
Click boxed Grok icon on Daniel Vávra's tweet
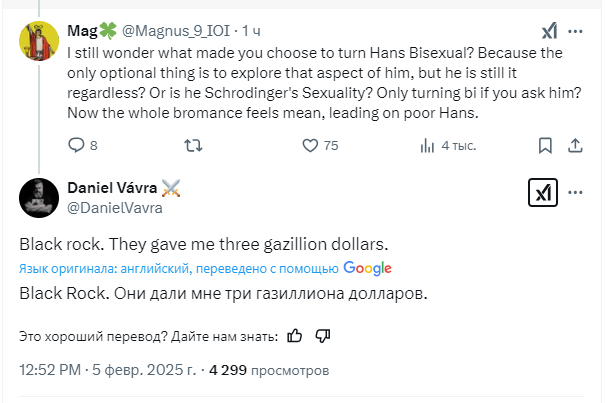[x=542, y=191]
